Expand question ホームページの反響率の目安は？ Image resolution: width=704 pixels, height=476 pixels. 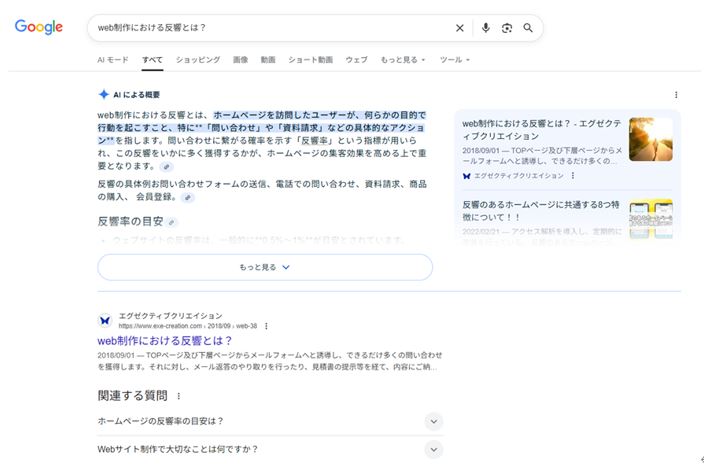[x=433, y=421]
